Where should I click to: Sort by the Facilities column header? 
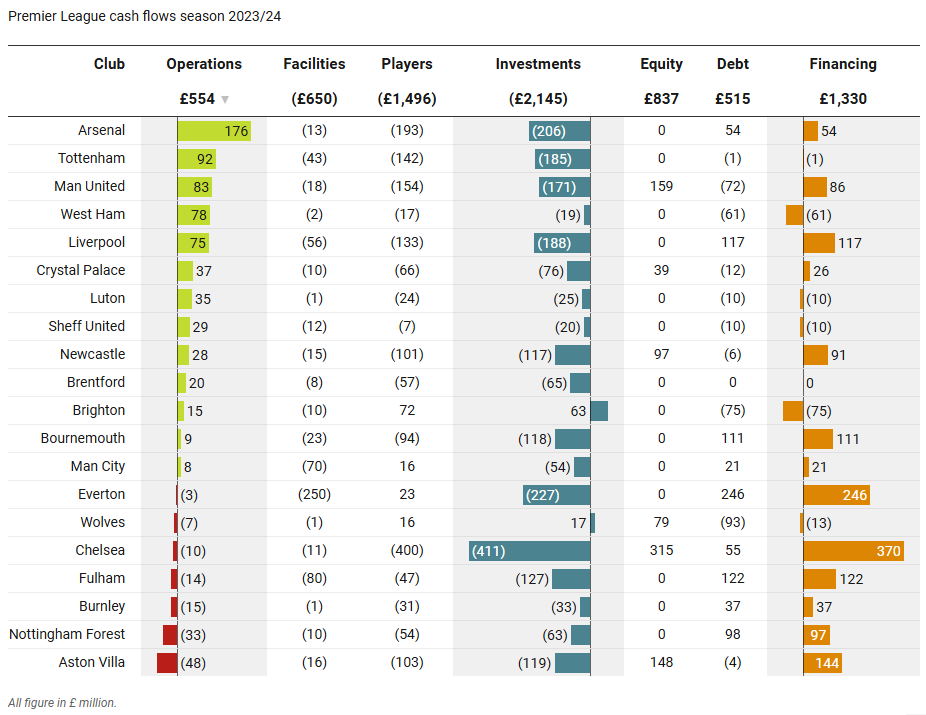(x=314, y=64)
